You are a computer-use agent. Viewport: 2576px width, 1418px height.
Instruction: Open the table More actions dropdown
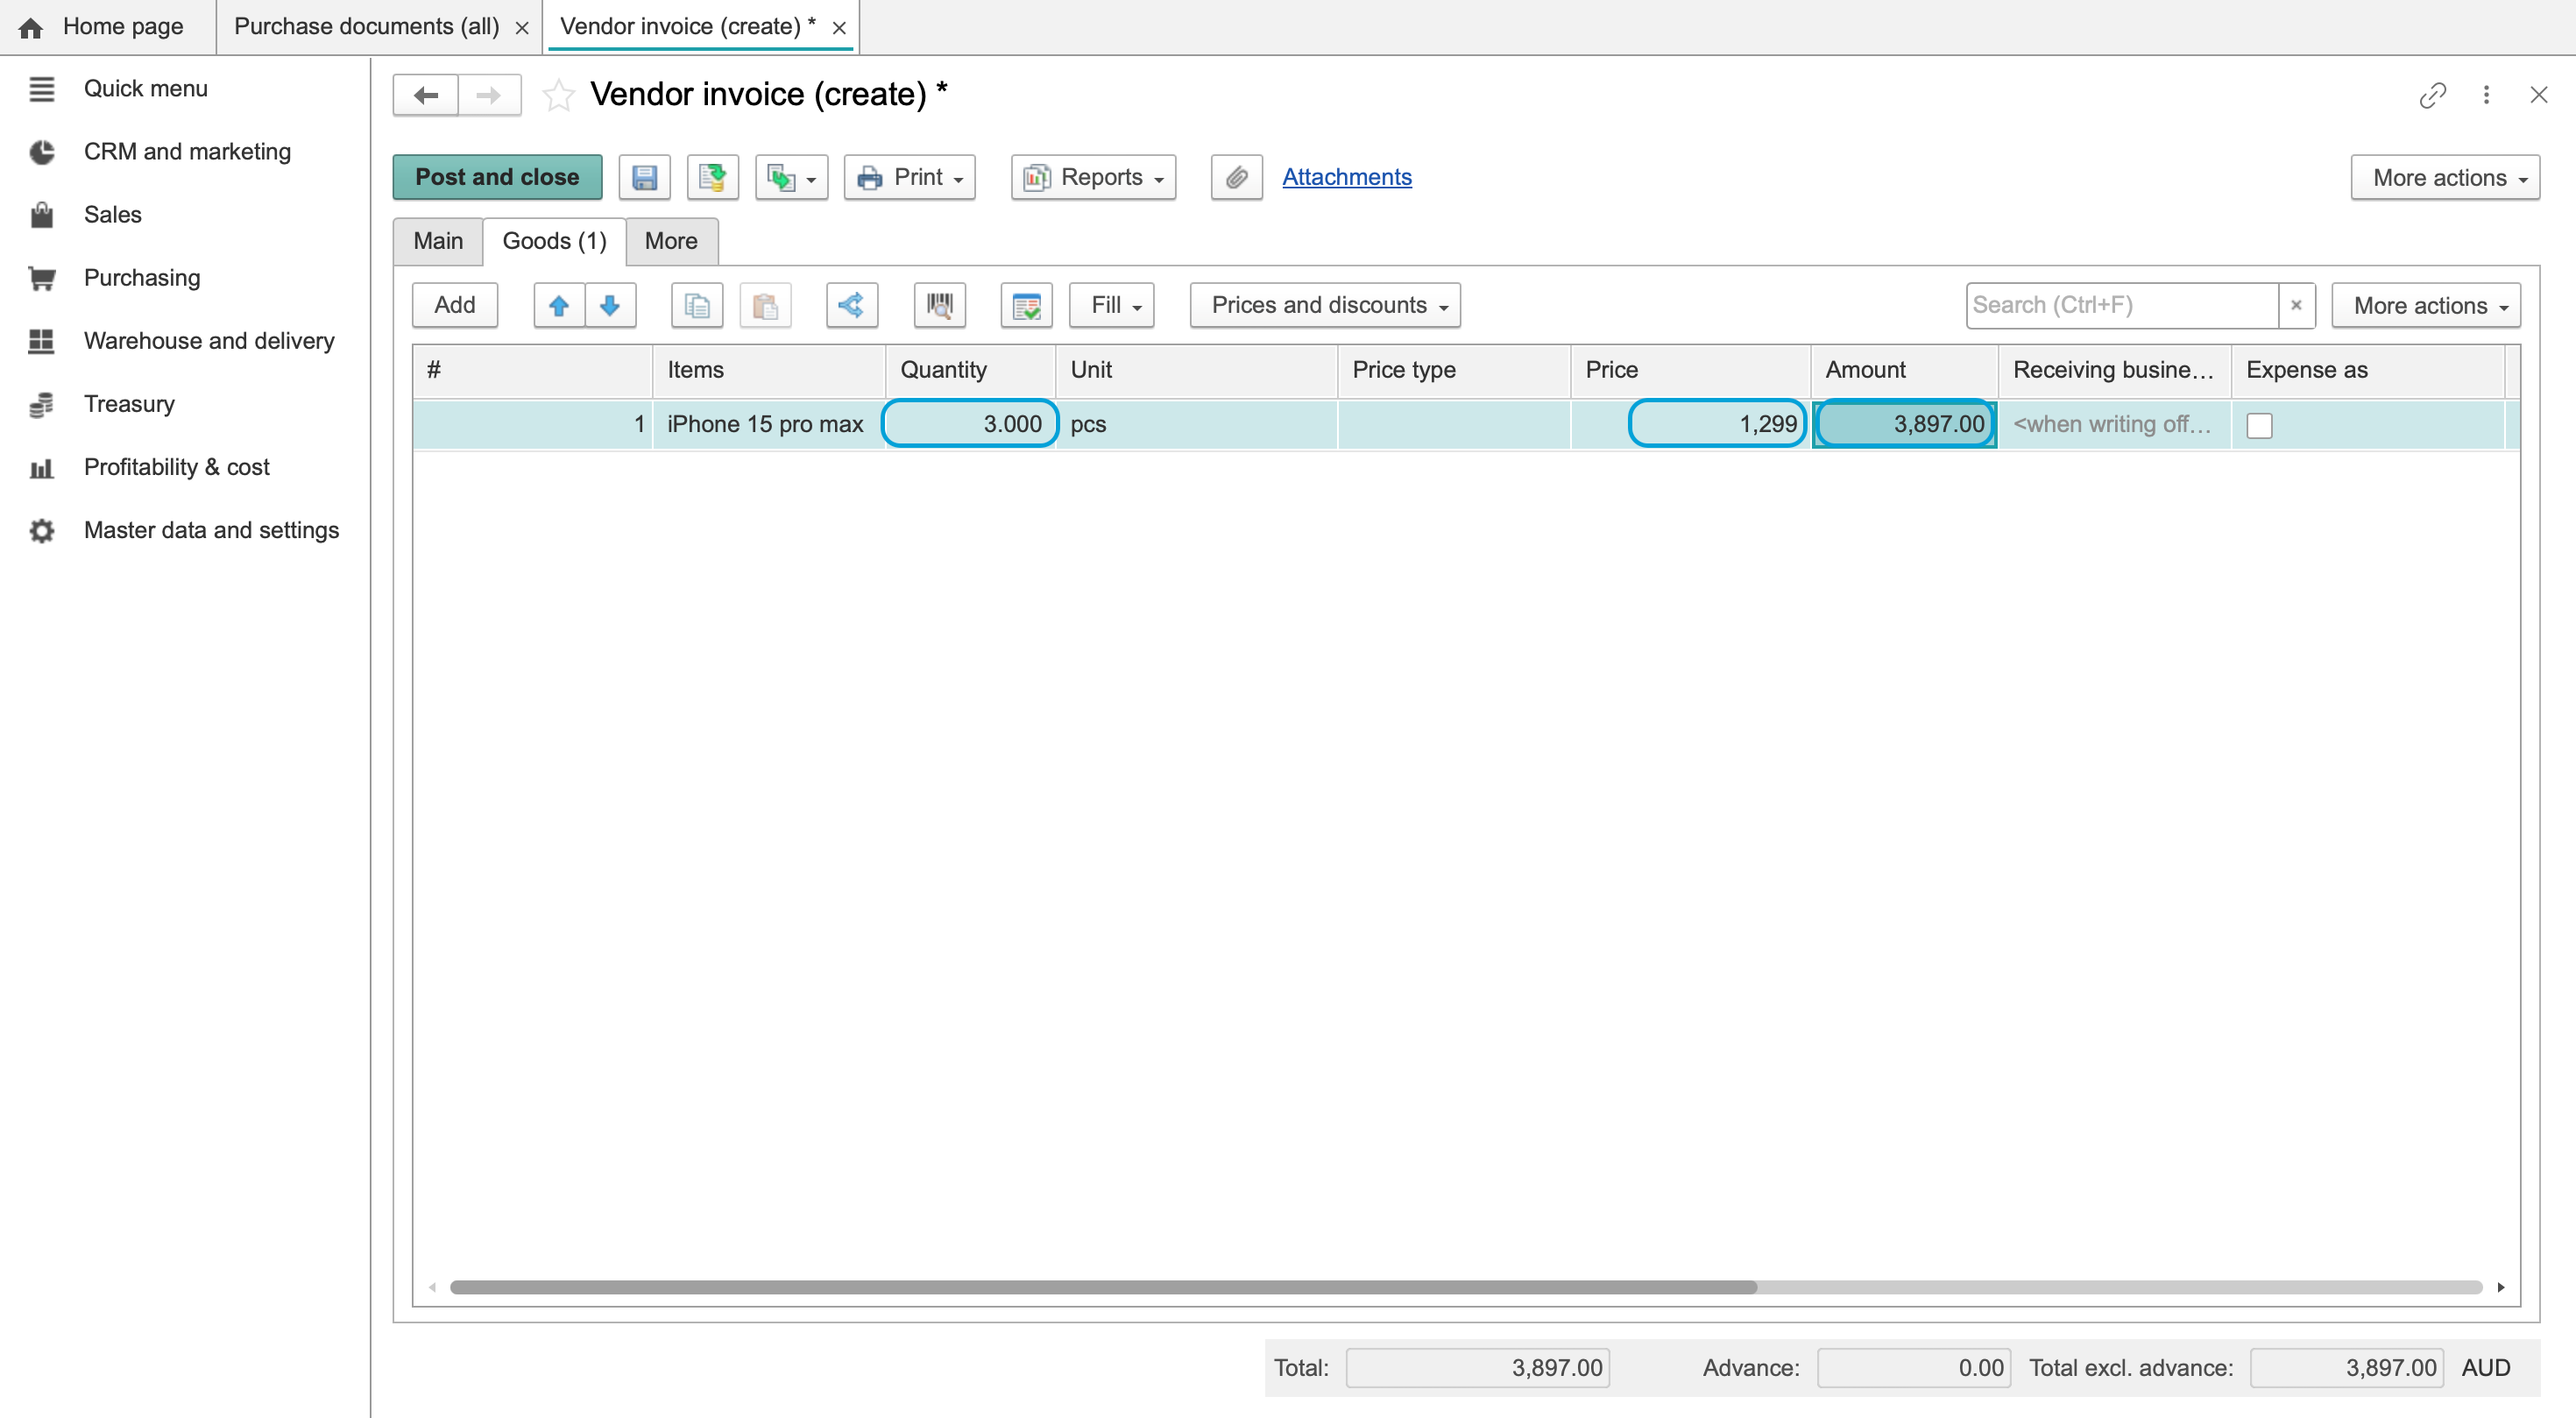coord(2425,305)
